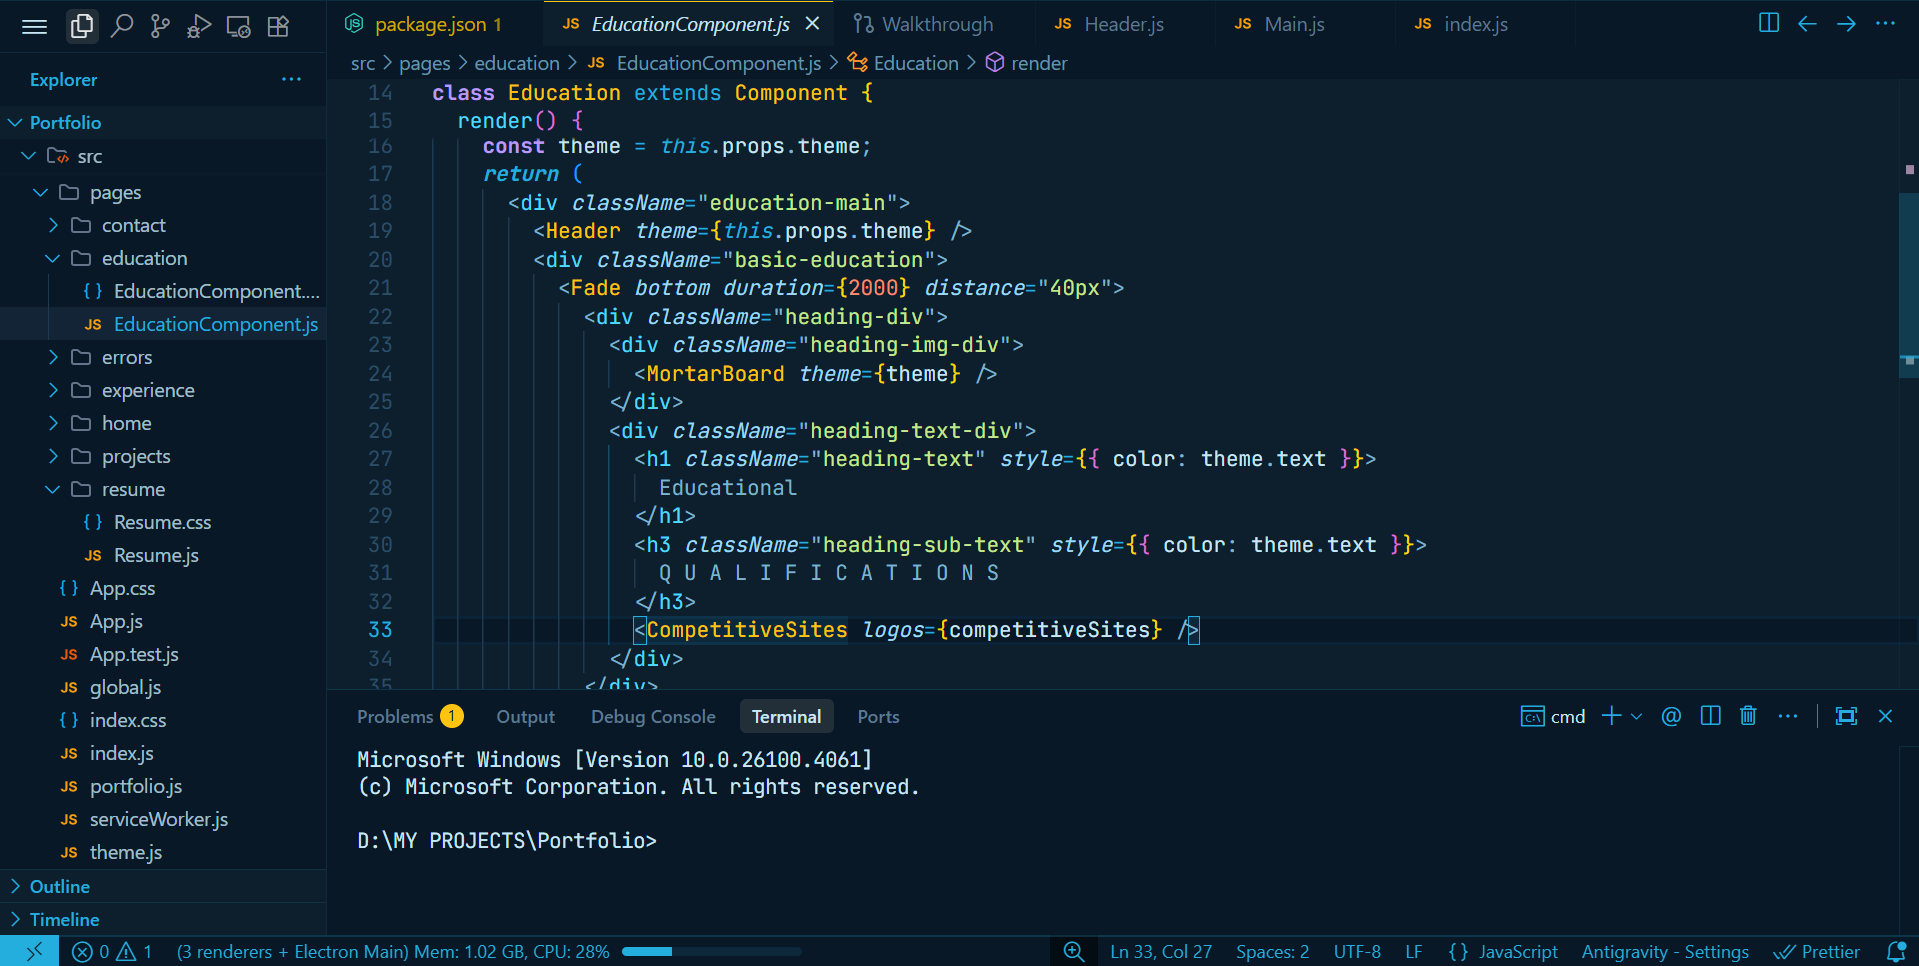Collapse the Portfolio root folder
Viewport: 1919px width, 966px height.
[15, 122]
